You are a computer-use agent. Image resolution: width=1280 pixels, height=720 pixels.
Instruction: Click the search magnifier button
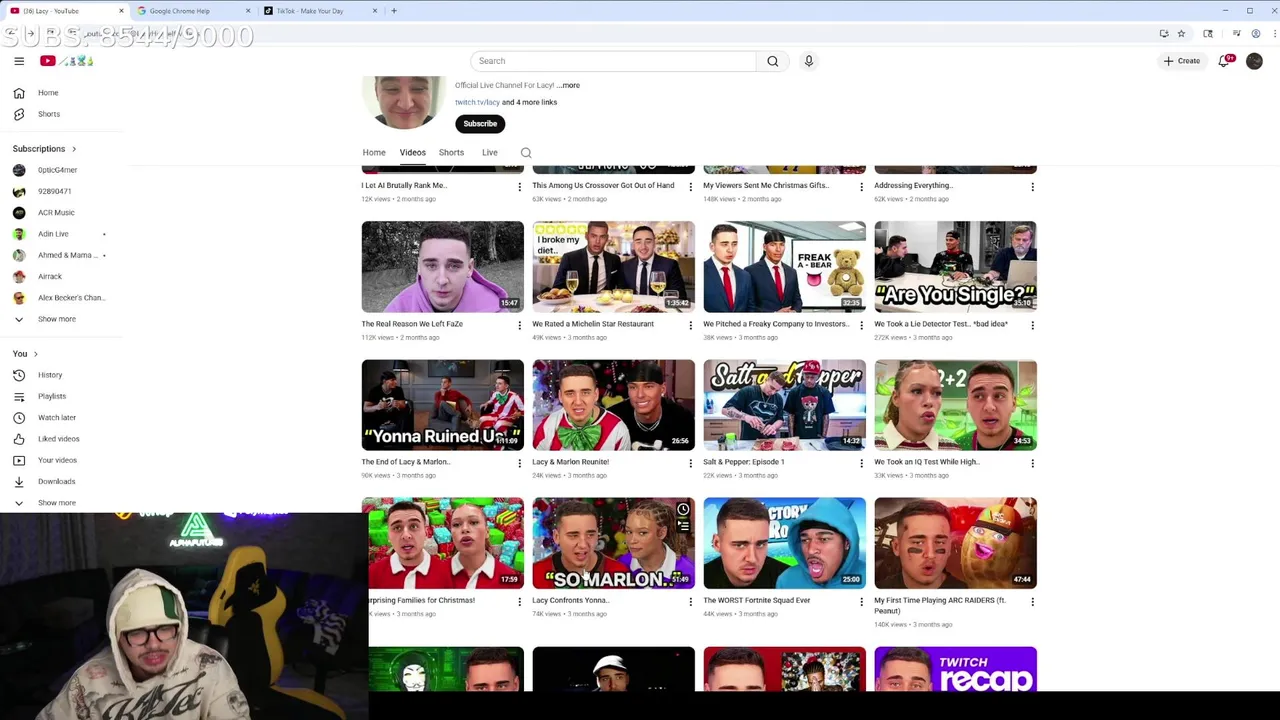[772, 61]
